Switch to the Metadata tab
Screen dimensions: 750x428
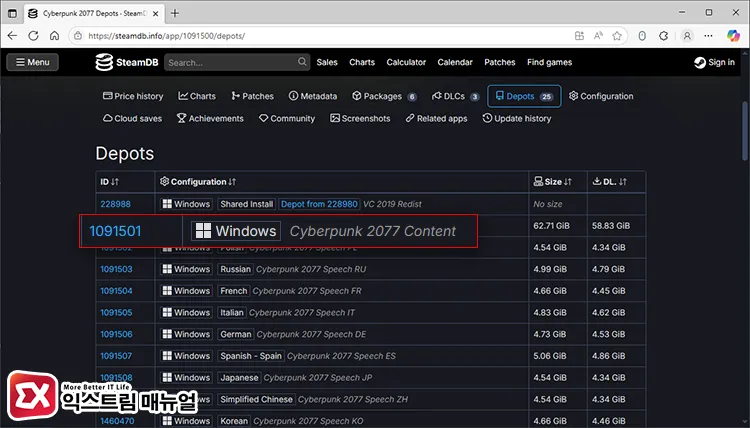pos(313,96)
